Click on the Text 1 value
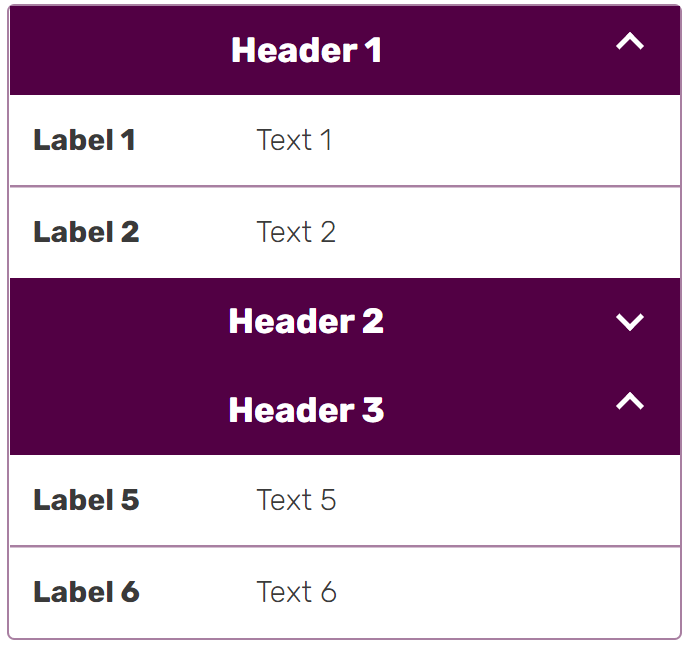Screen dimensions: 690x648 [x=294, y=140]
